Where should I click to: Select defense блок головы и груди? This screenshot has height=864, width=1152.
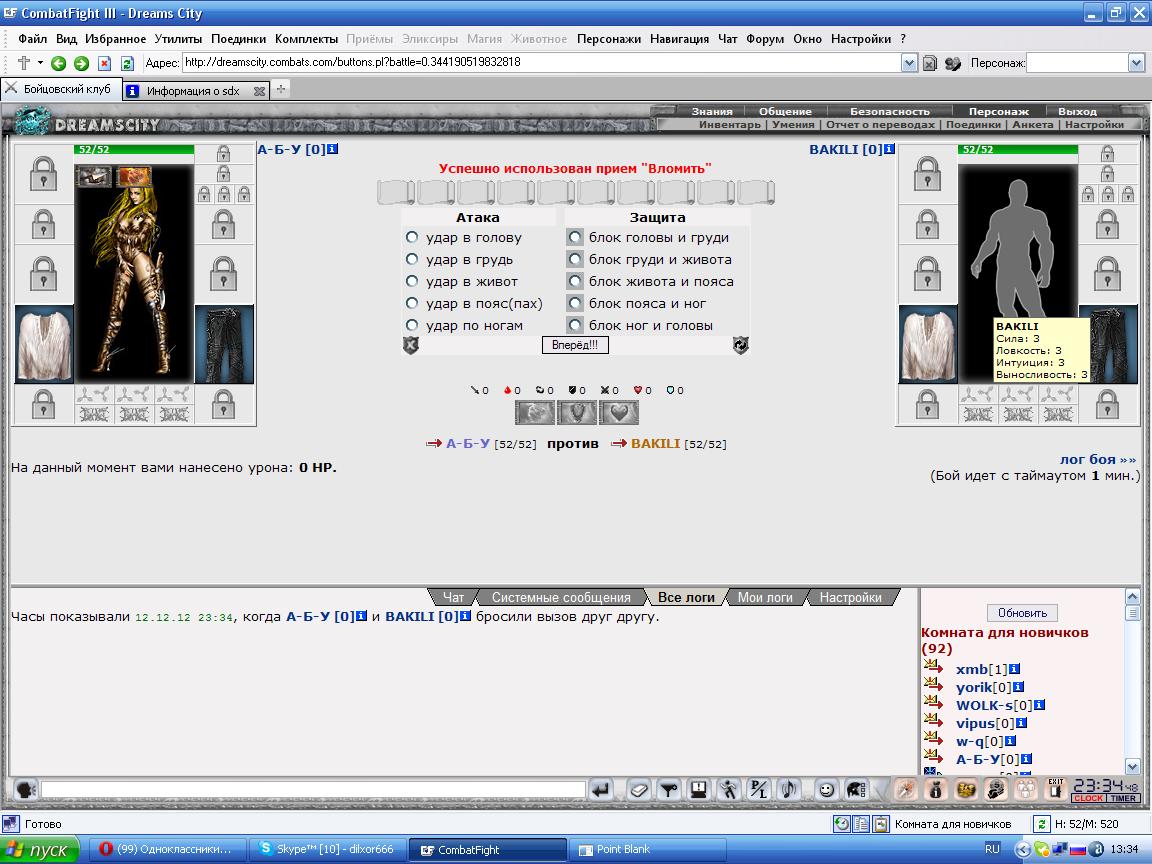pyautogui.click(x=575, y=237)
